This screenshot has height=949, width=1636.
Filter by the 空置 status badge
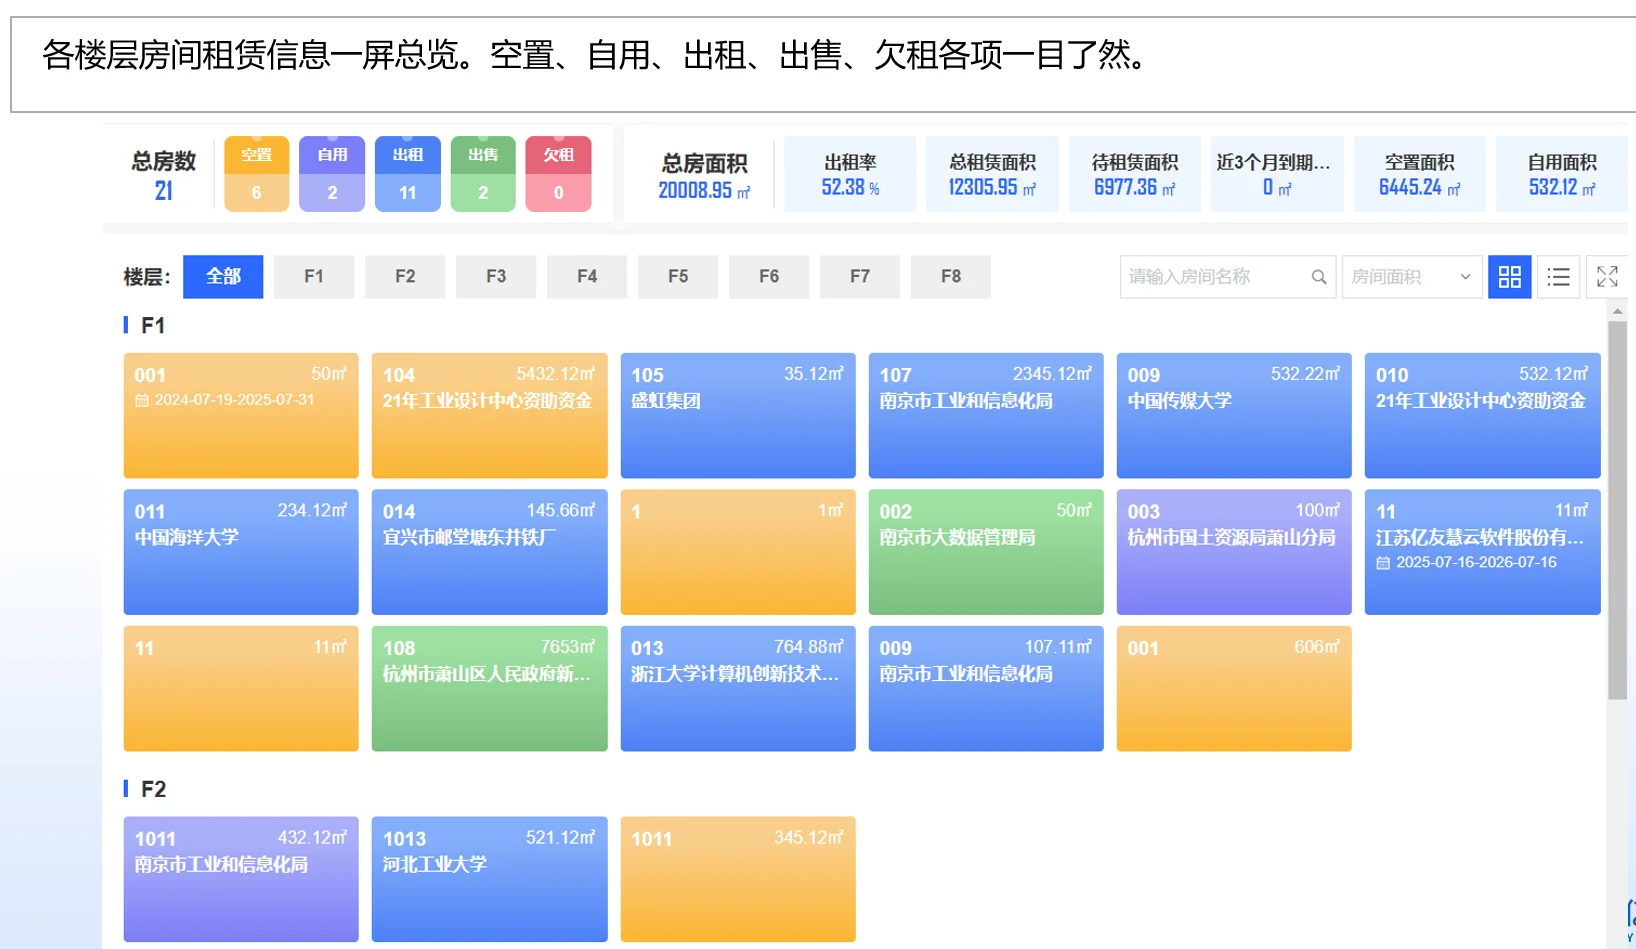tap(256, 174)
